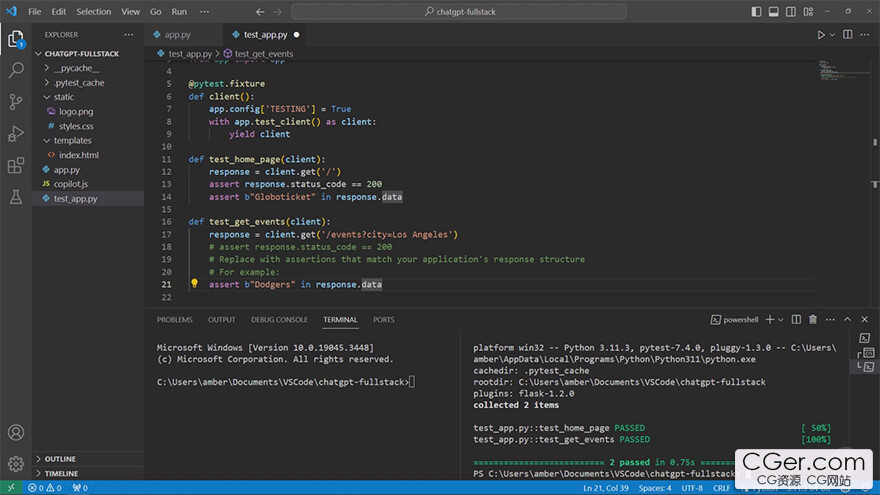The image size is (880, 495).
Task: Split the terminal panel
Action: click(x=796, y=319)
